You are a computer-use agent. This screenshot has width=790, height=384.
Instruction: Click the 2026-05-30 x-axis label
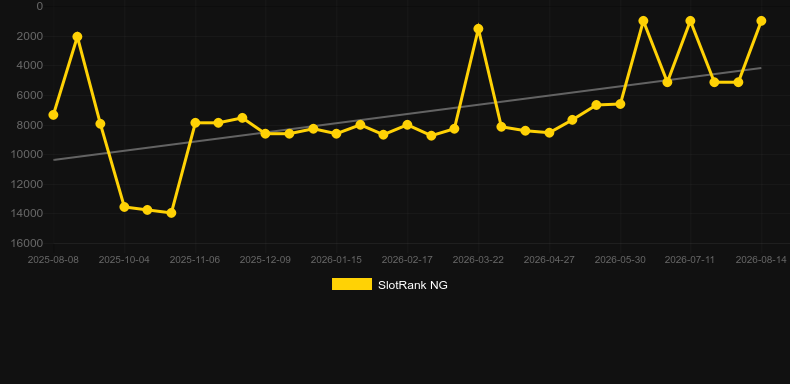click(x=620, y=260)
